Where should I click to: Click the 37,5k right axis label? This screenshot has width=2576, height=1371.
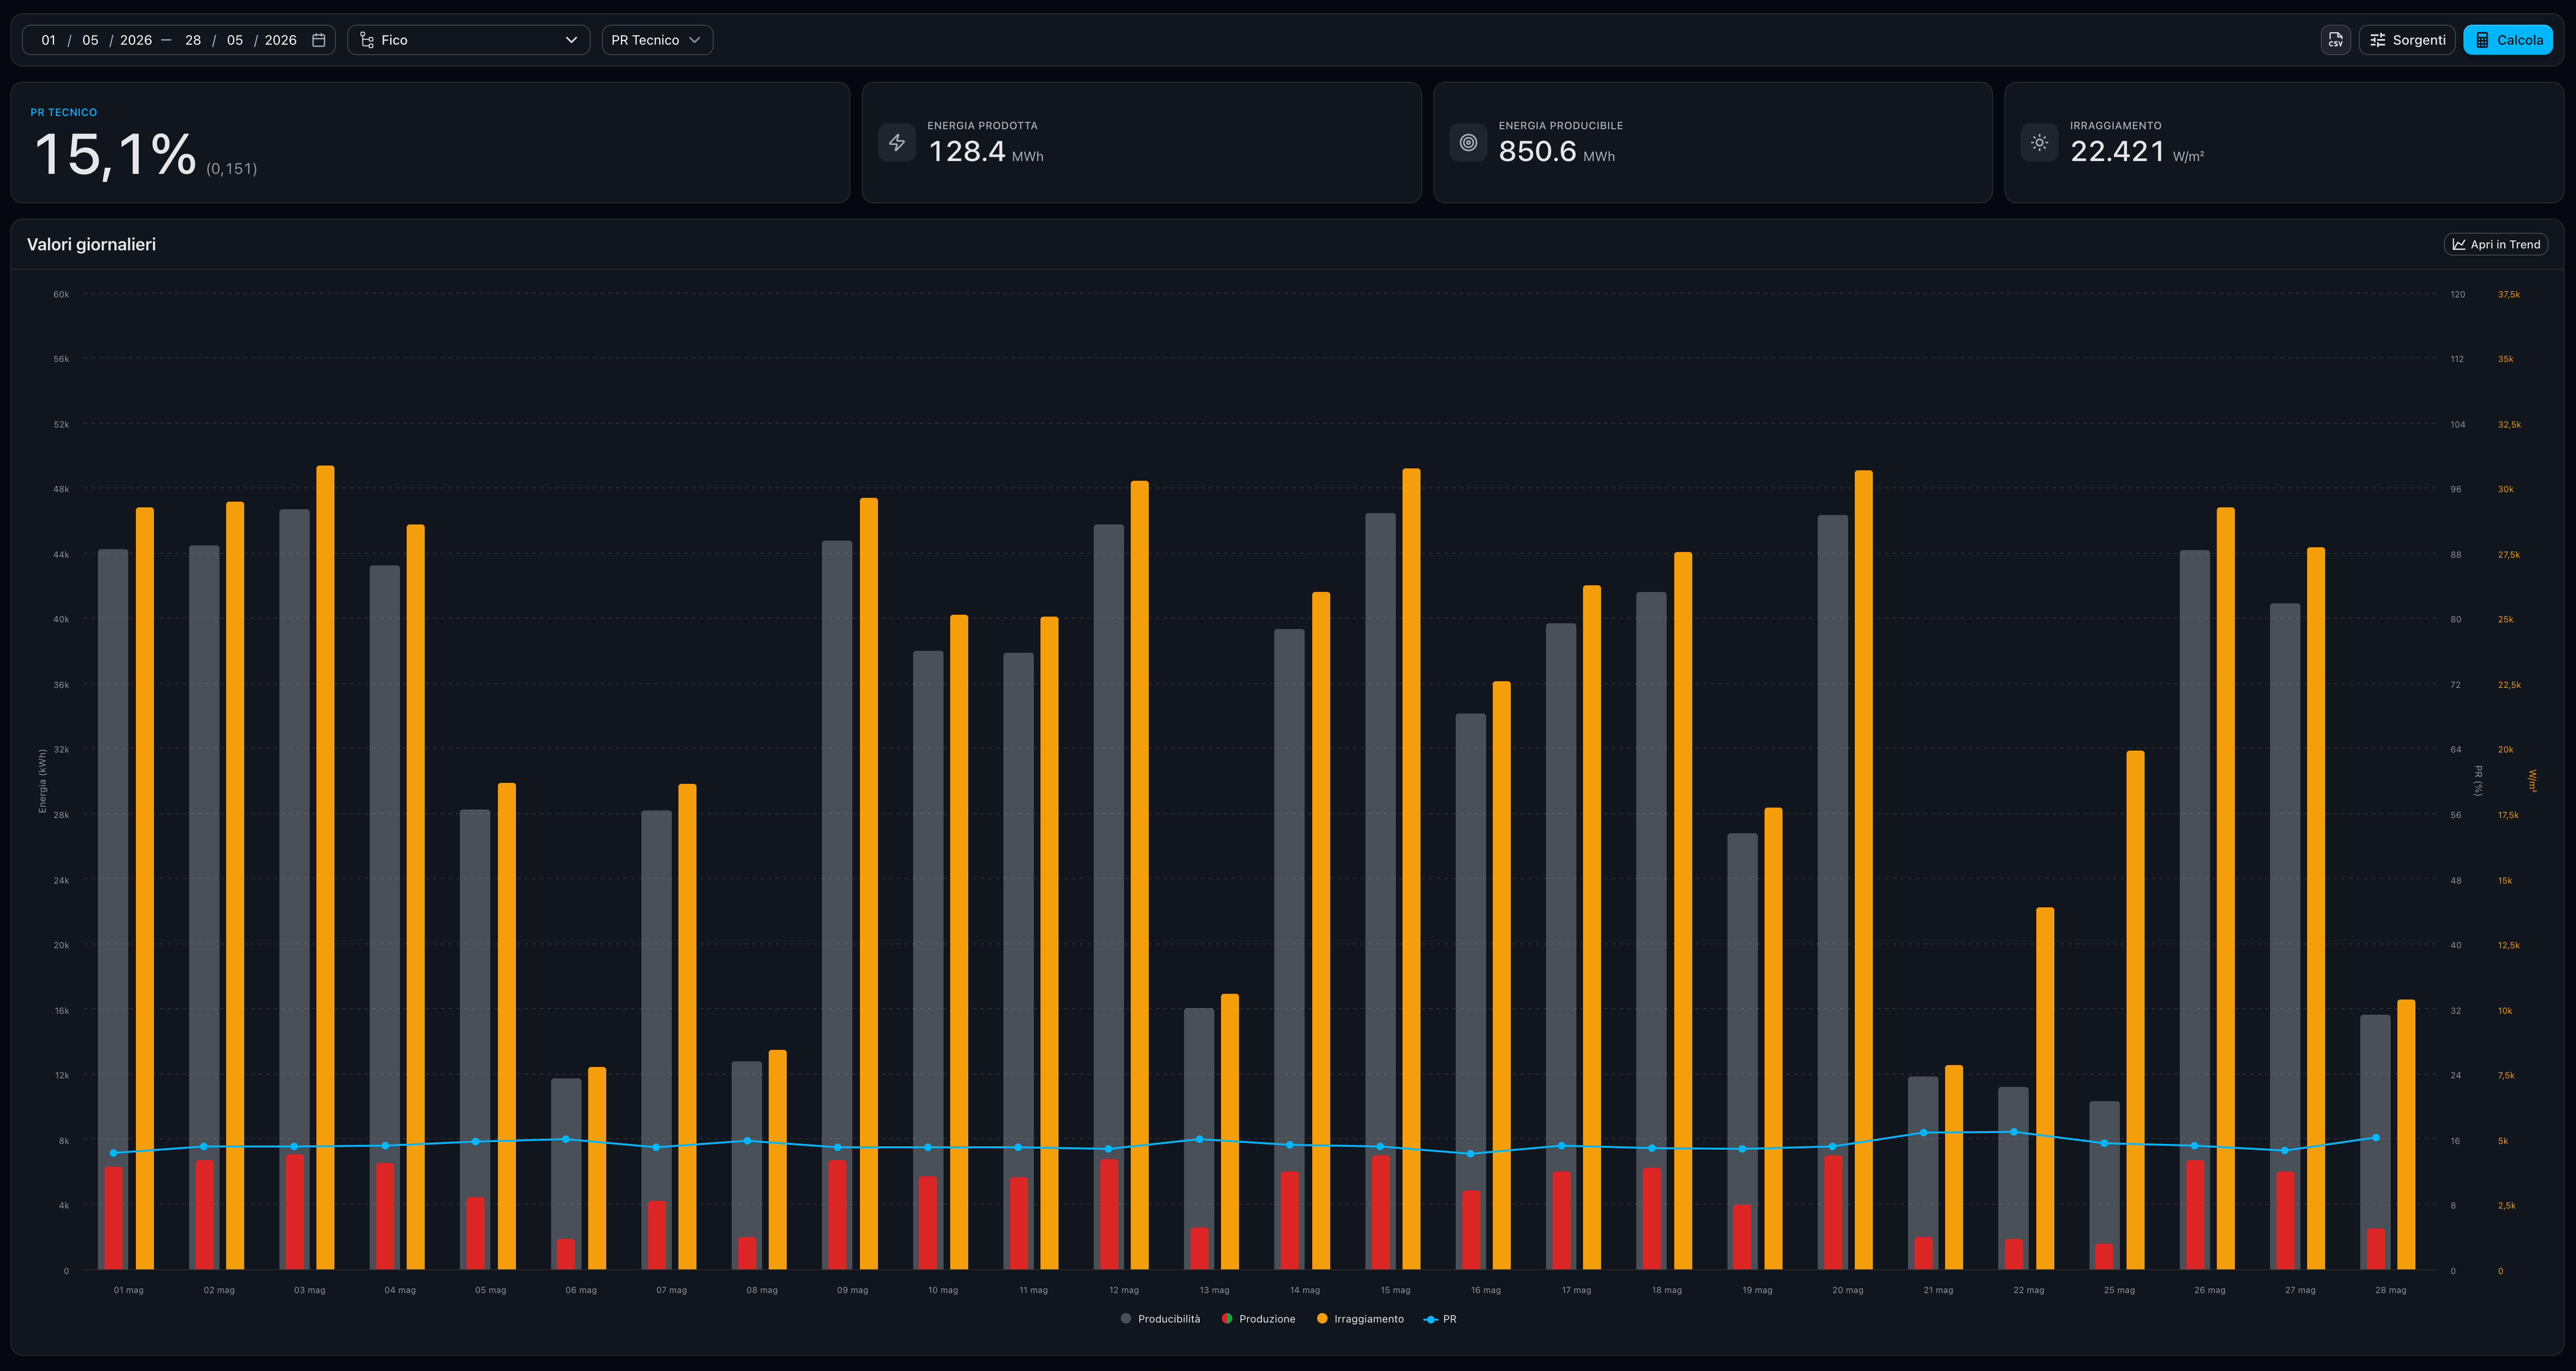2509,294
